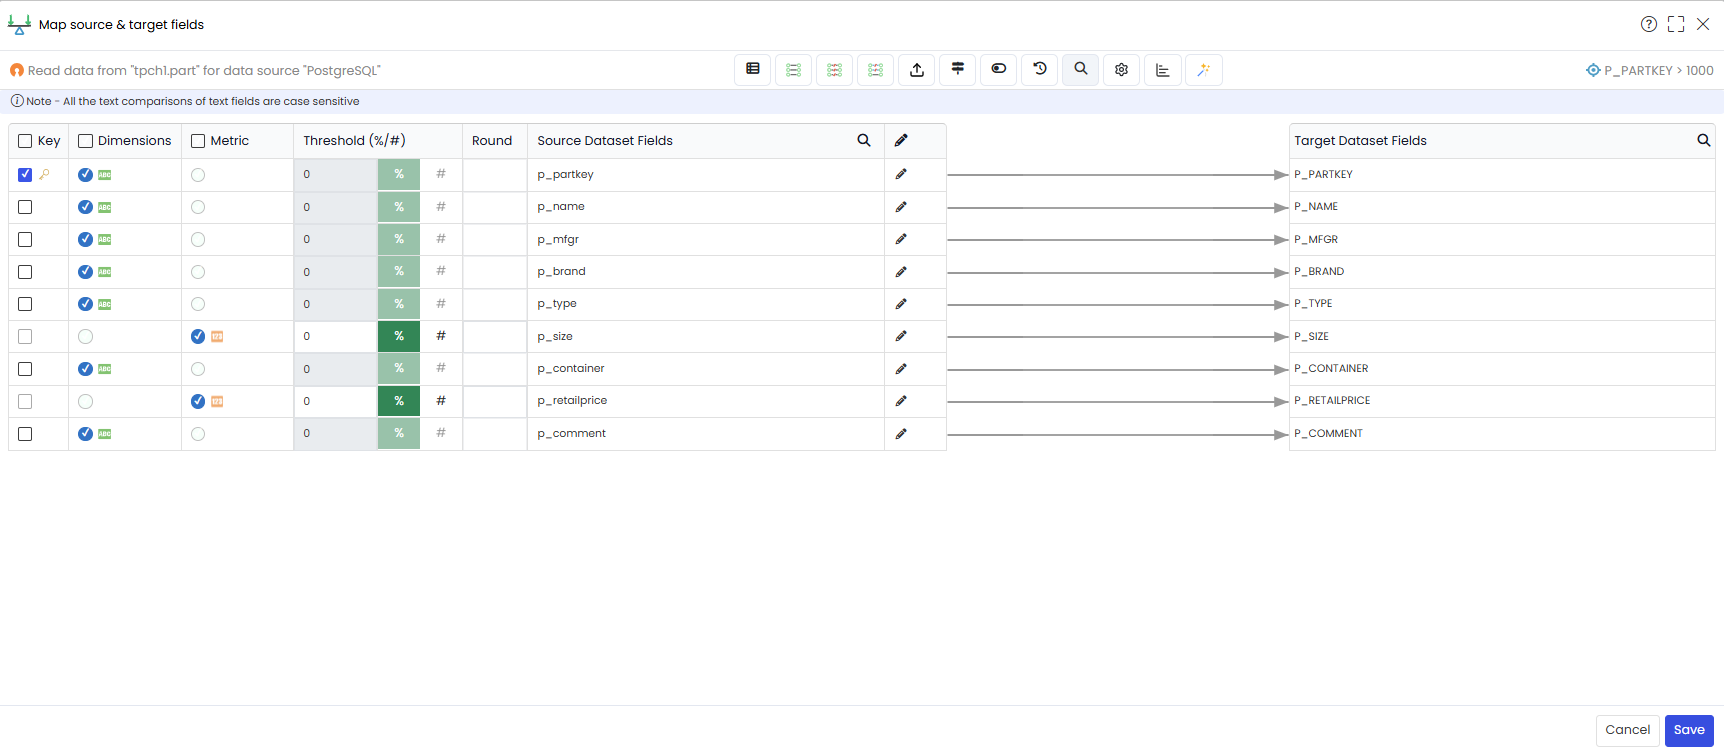Open the gear settings icon
Viewport: 1724px width, 752px height.
(1122, 70)
